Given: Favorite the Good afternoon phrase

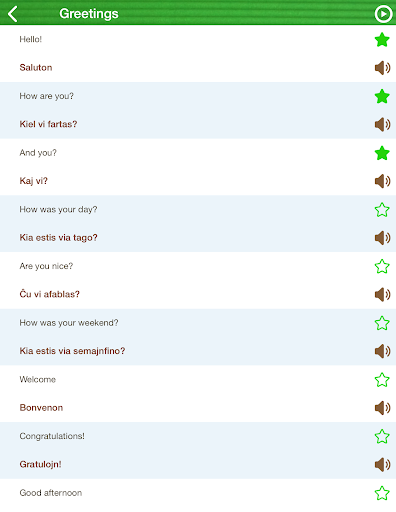Looking at the screenshot, I should [382, 493].
